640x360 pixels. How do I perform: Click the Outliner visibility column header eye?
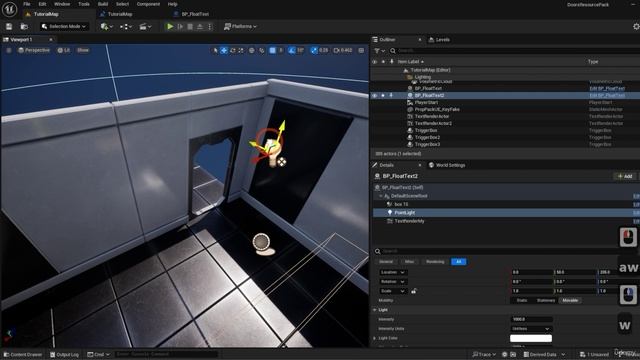374,62
